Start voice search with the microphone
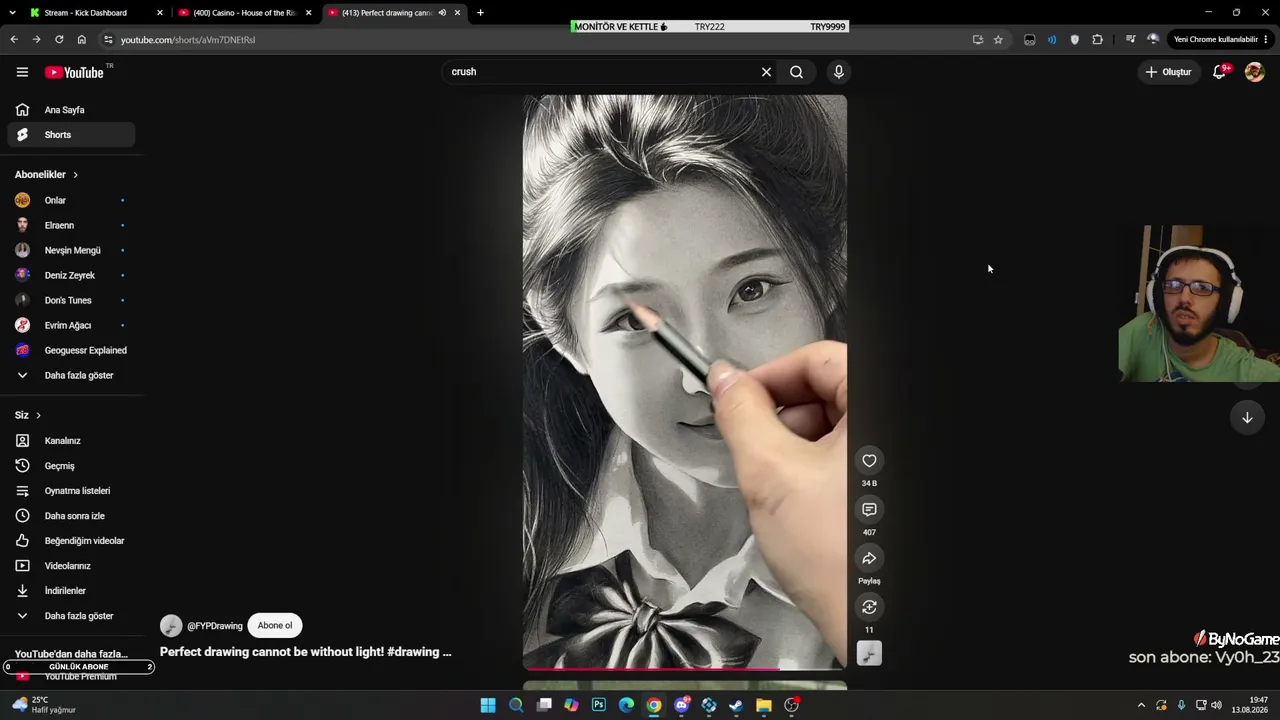Image resolution: width=1280 pixels, height=720 pixels. pos(838,72)
